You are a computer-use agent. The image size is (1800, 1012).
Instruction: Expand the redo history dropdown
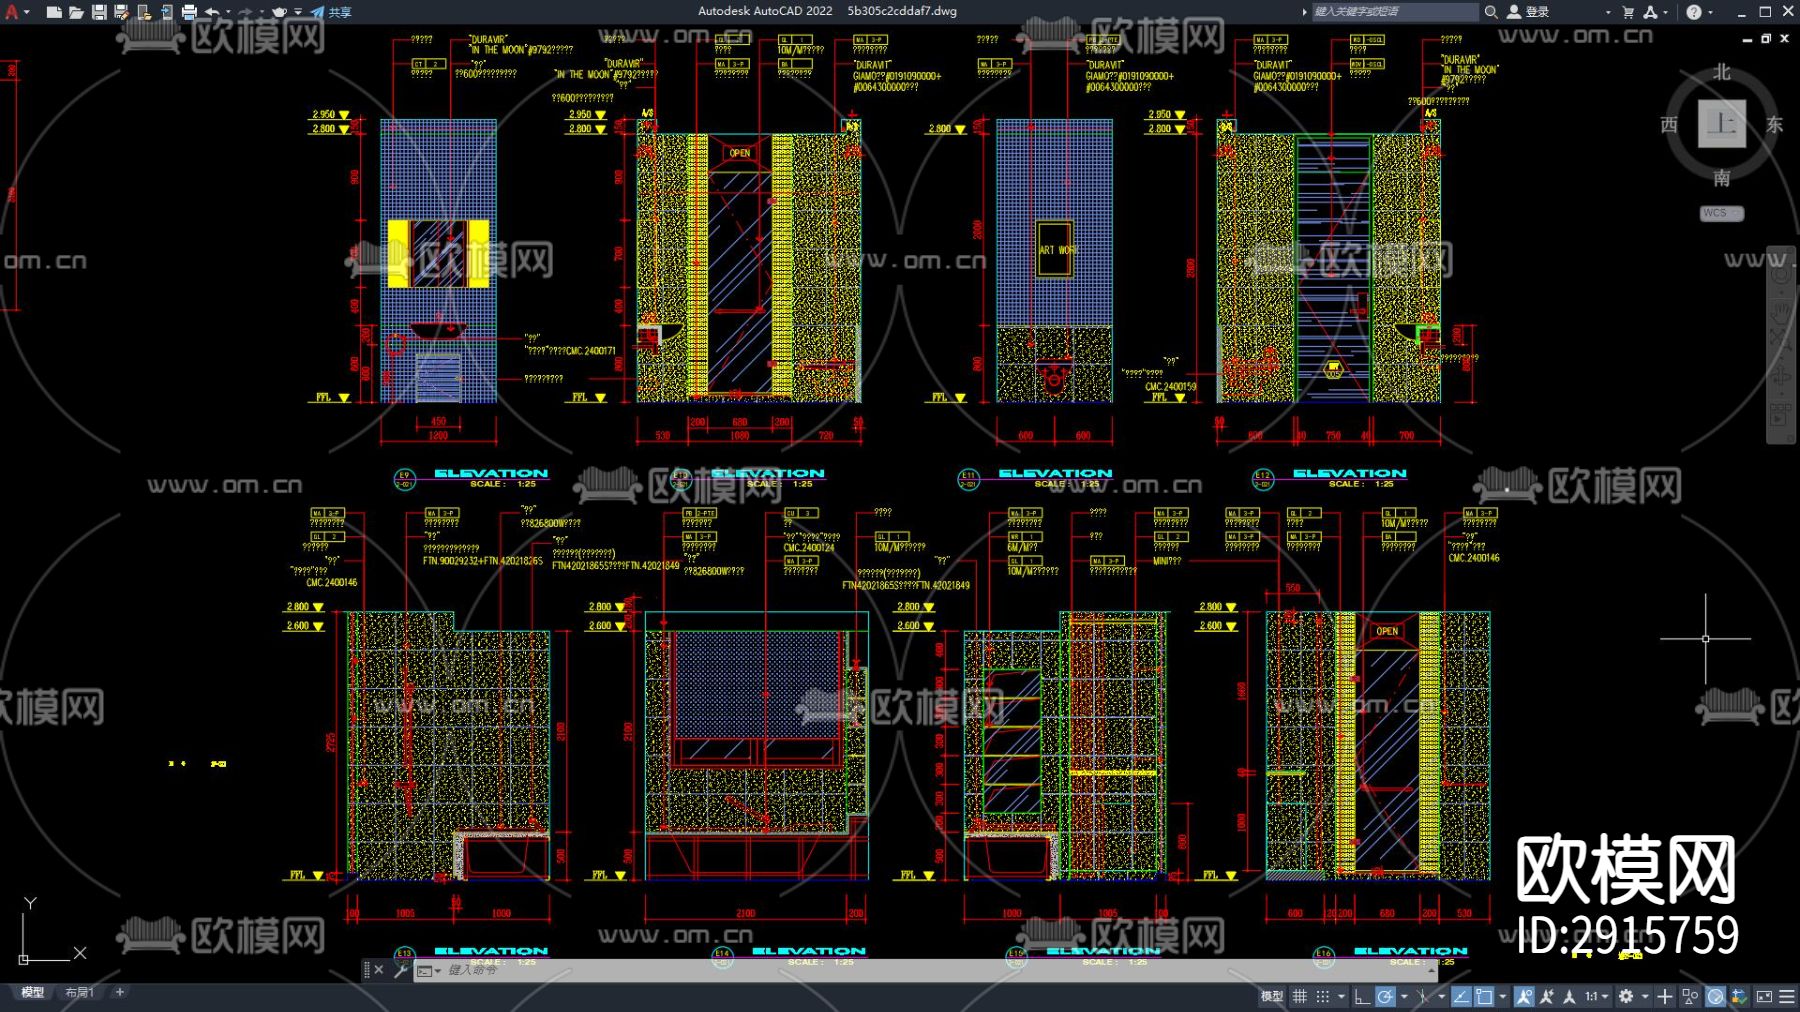coord(262,12)
